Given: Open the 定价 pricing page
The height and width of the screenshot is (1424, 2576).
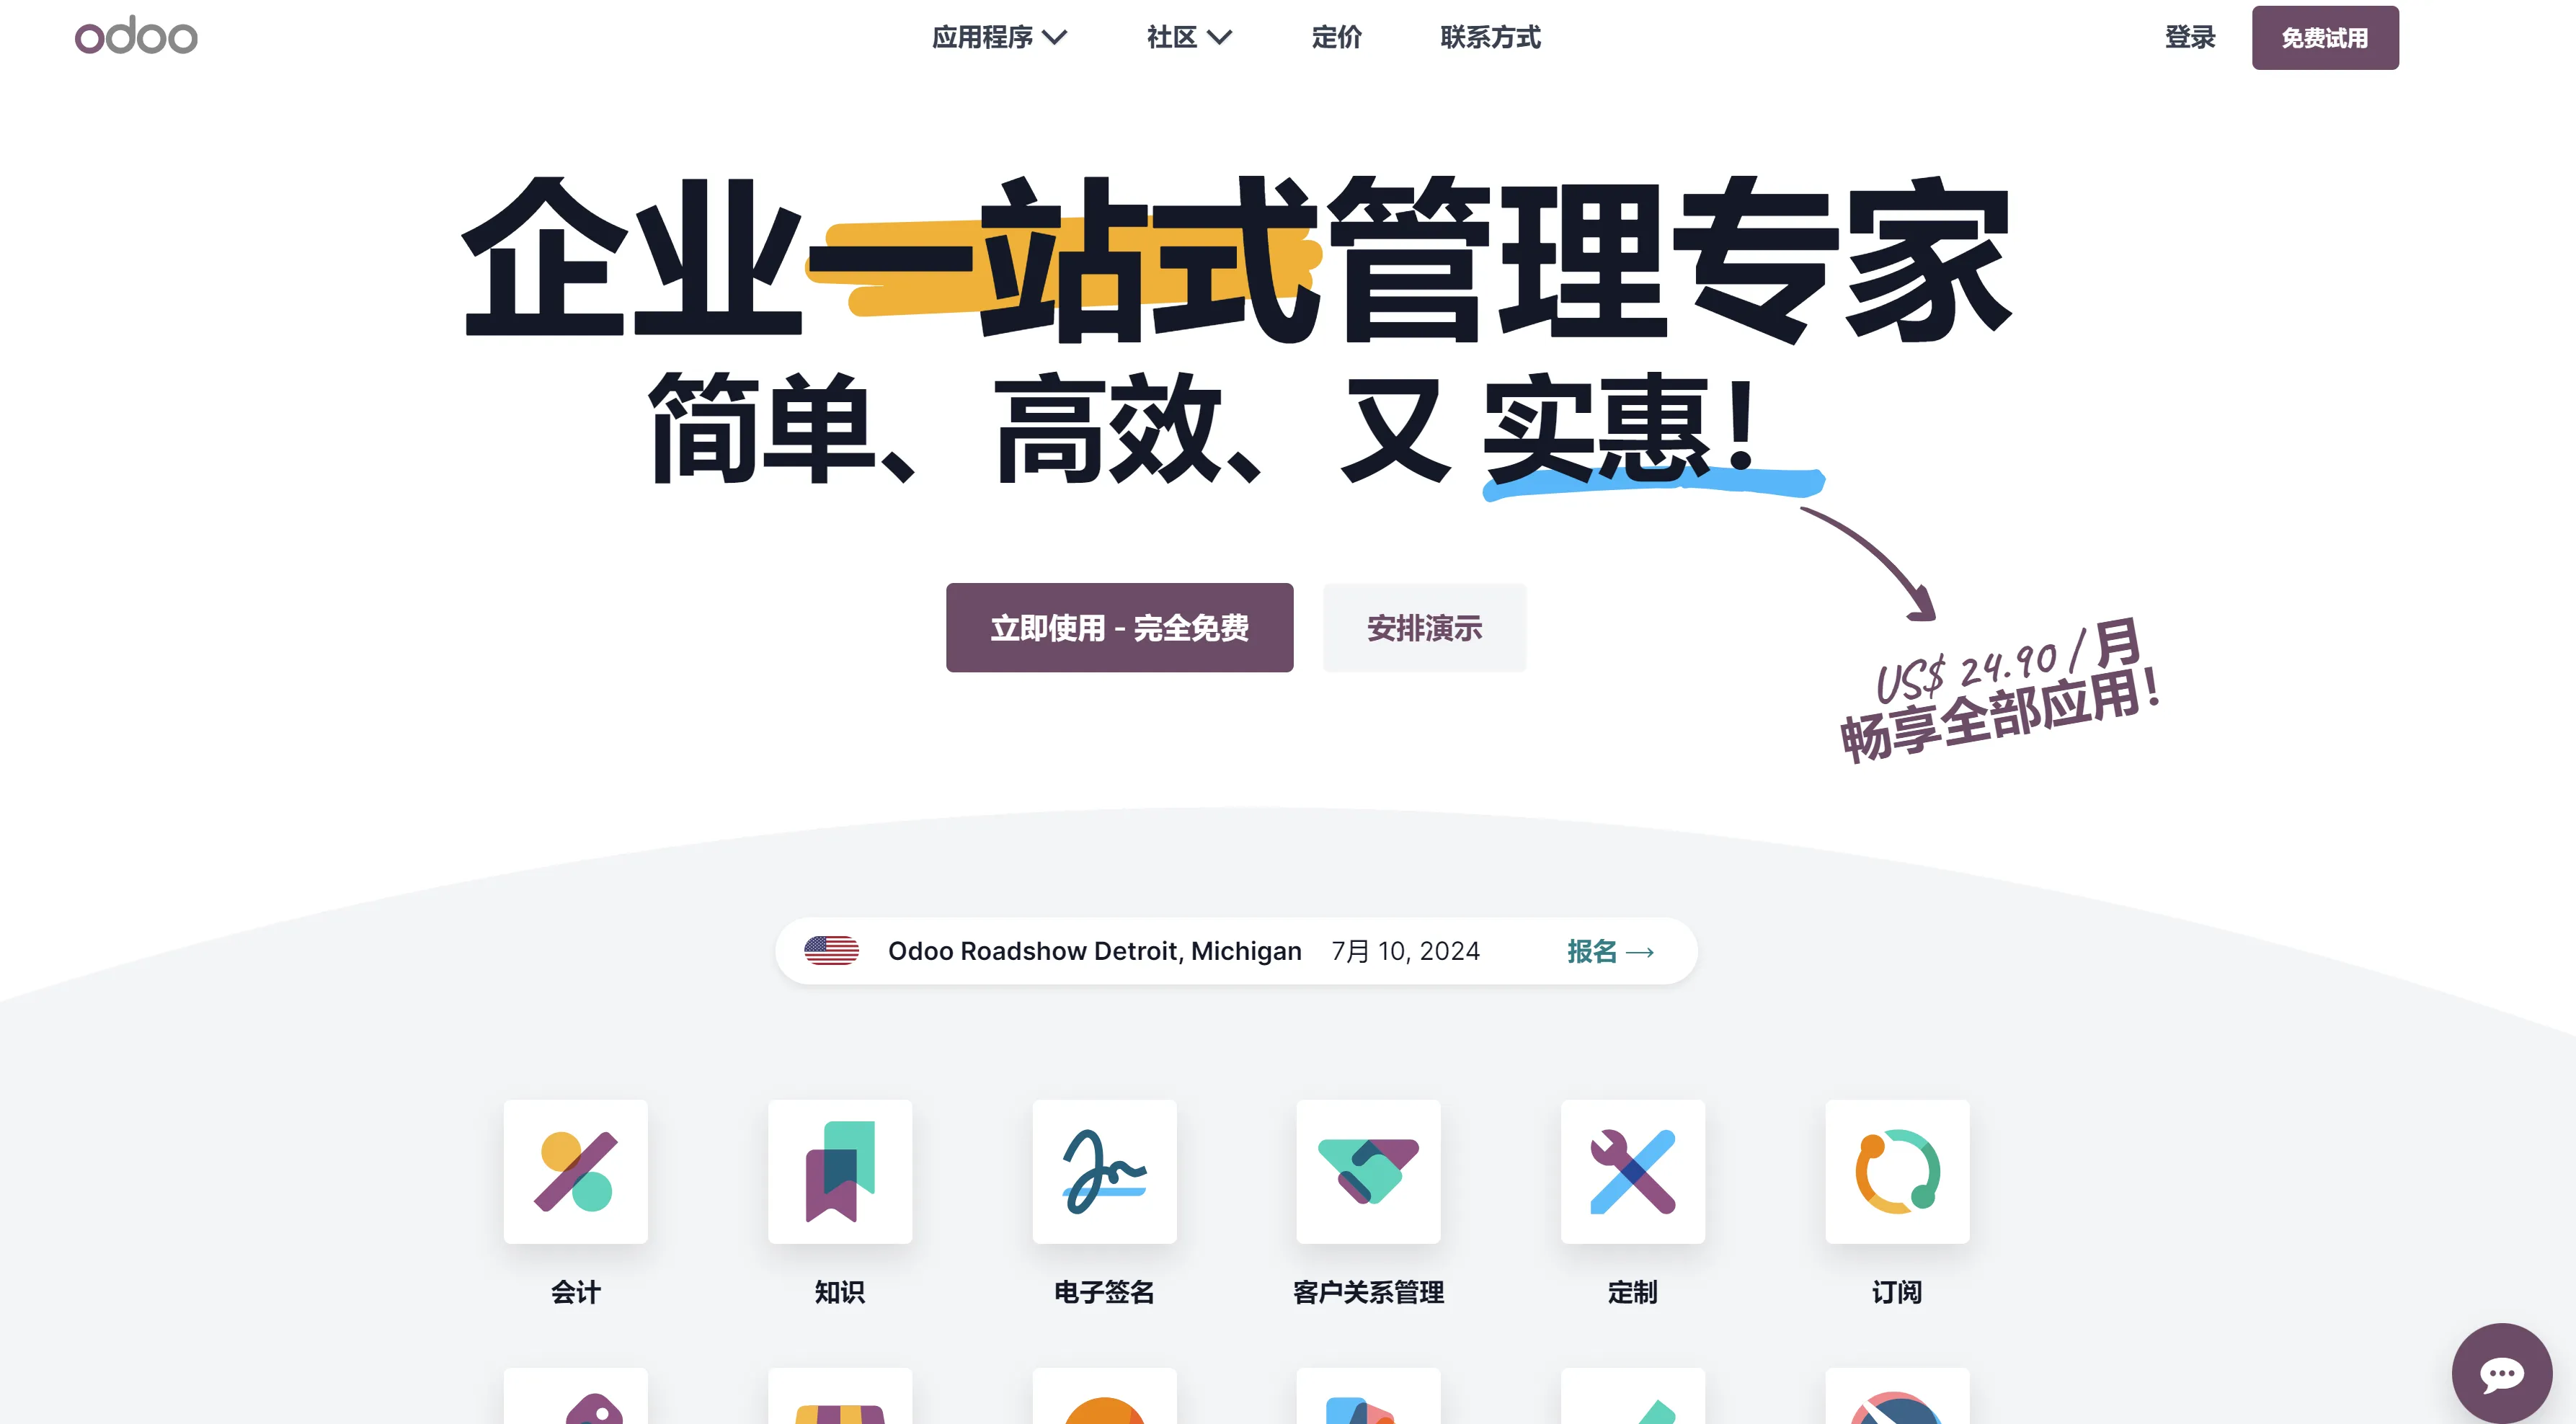Looking at the screenshot, I should point(1336,37).
